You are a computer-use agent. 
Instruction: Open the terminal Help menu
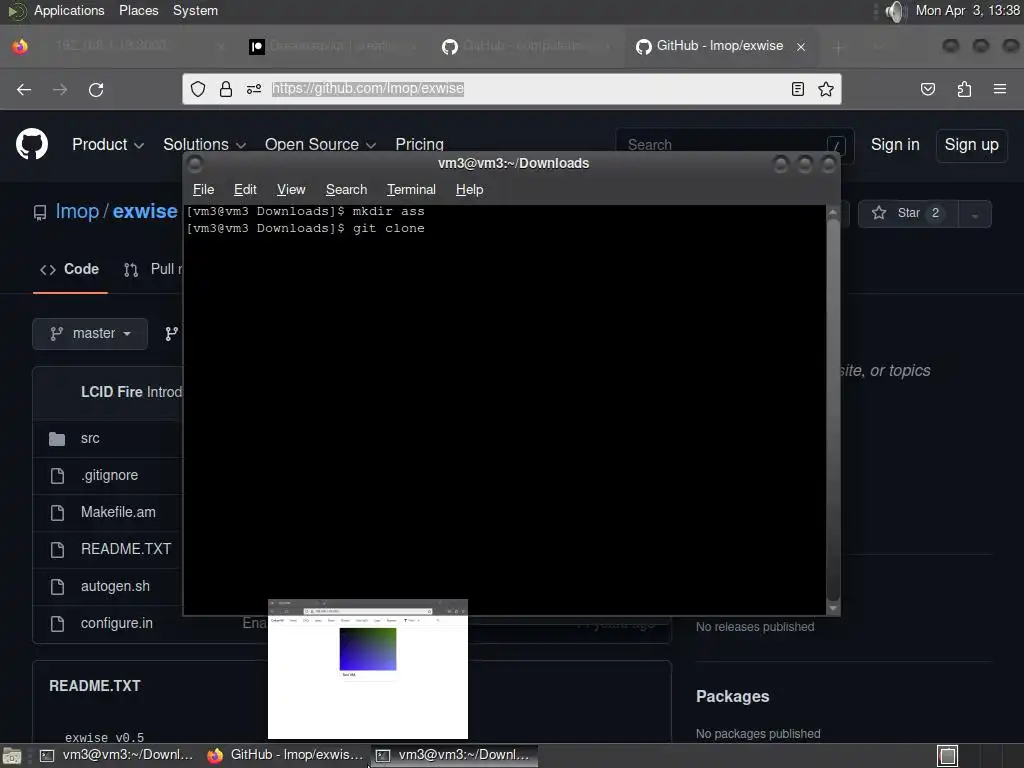pyautogui.click(x=469, y=189)
